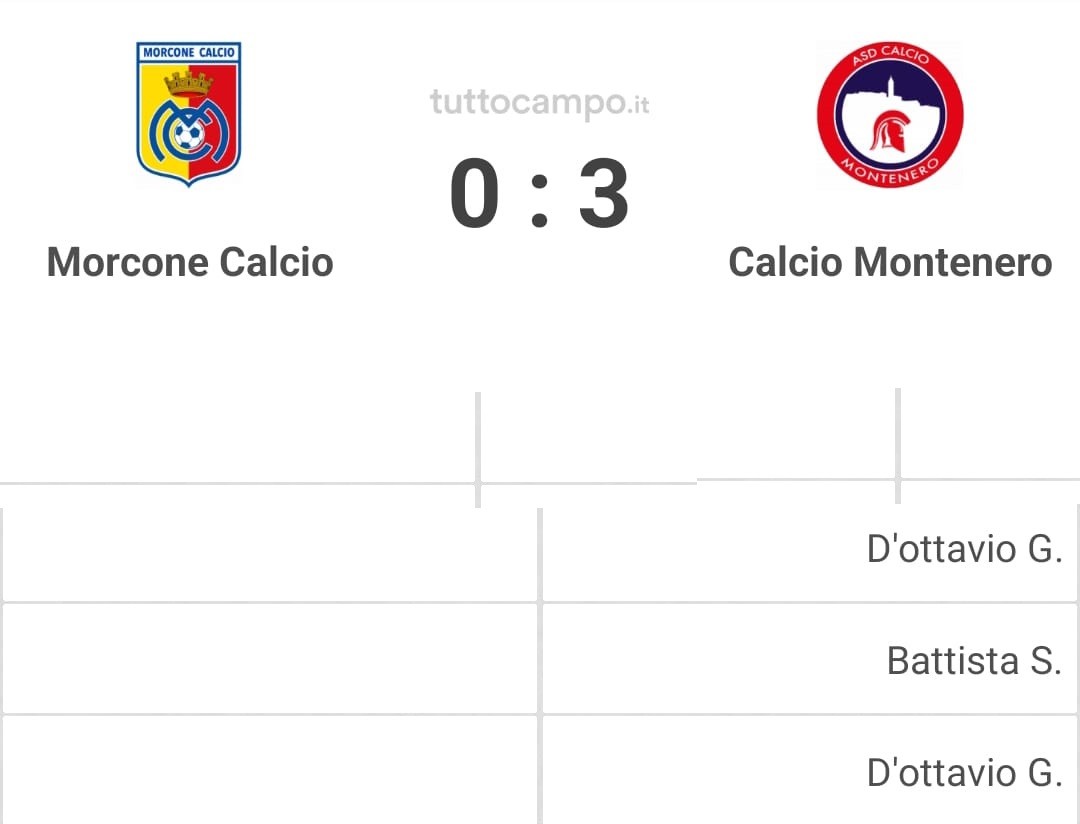Viewport: 1080px width, 824px height.
Task: Open the Morcone Calcio team name link
Action: click(190, 262)
